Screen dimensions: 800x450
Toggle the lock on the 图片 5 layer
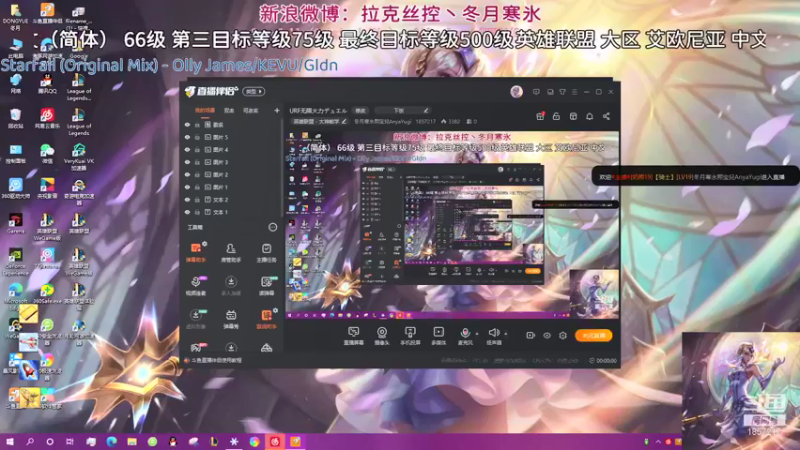pos(197,137)
